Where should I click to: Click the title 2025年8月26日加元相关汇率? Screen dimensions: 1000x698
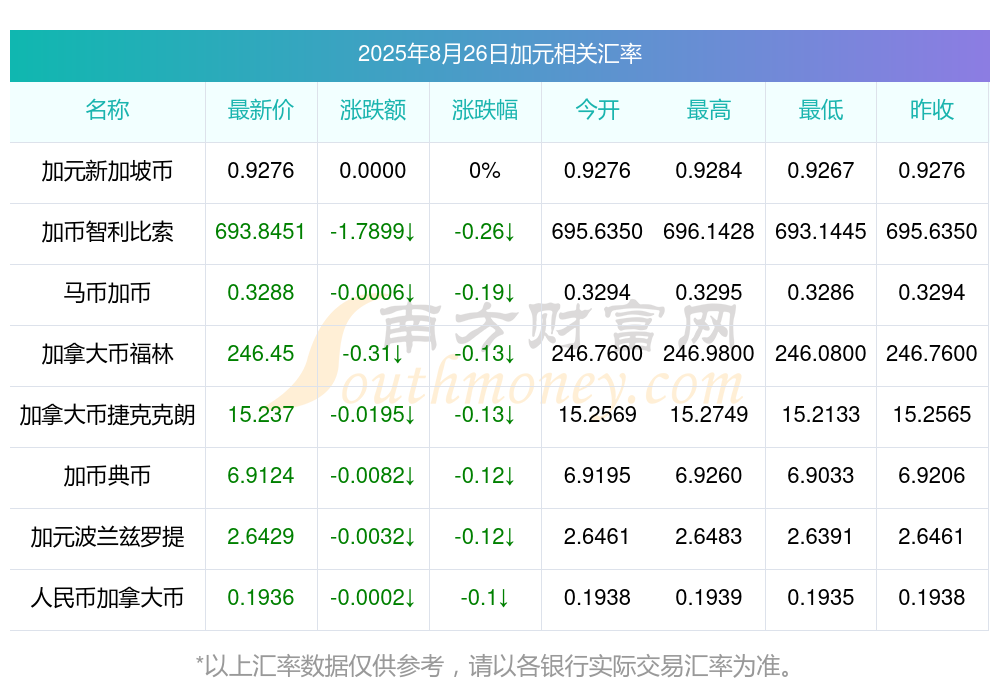click(x=499, y=54)
